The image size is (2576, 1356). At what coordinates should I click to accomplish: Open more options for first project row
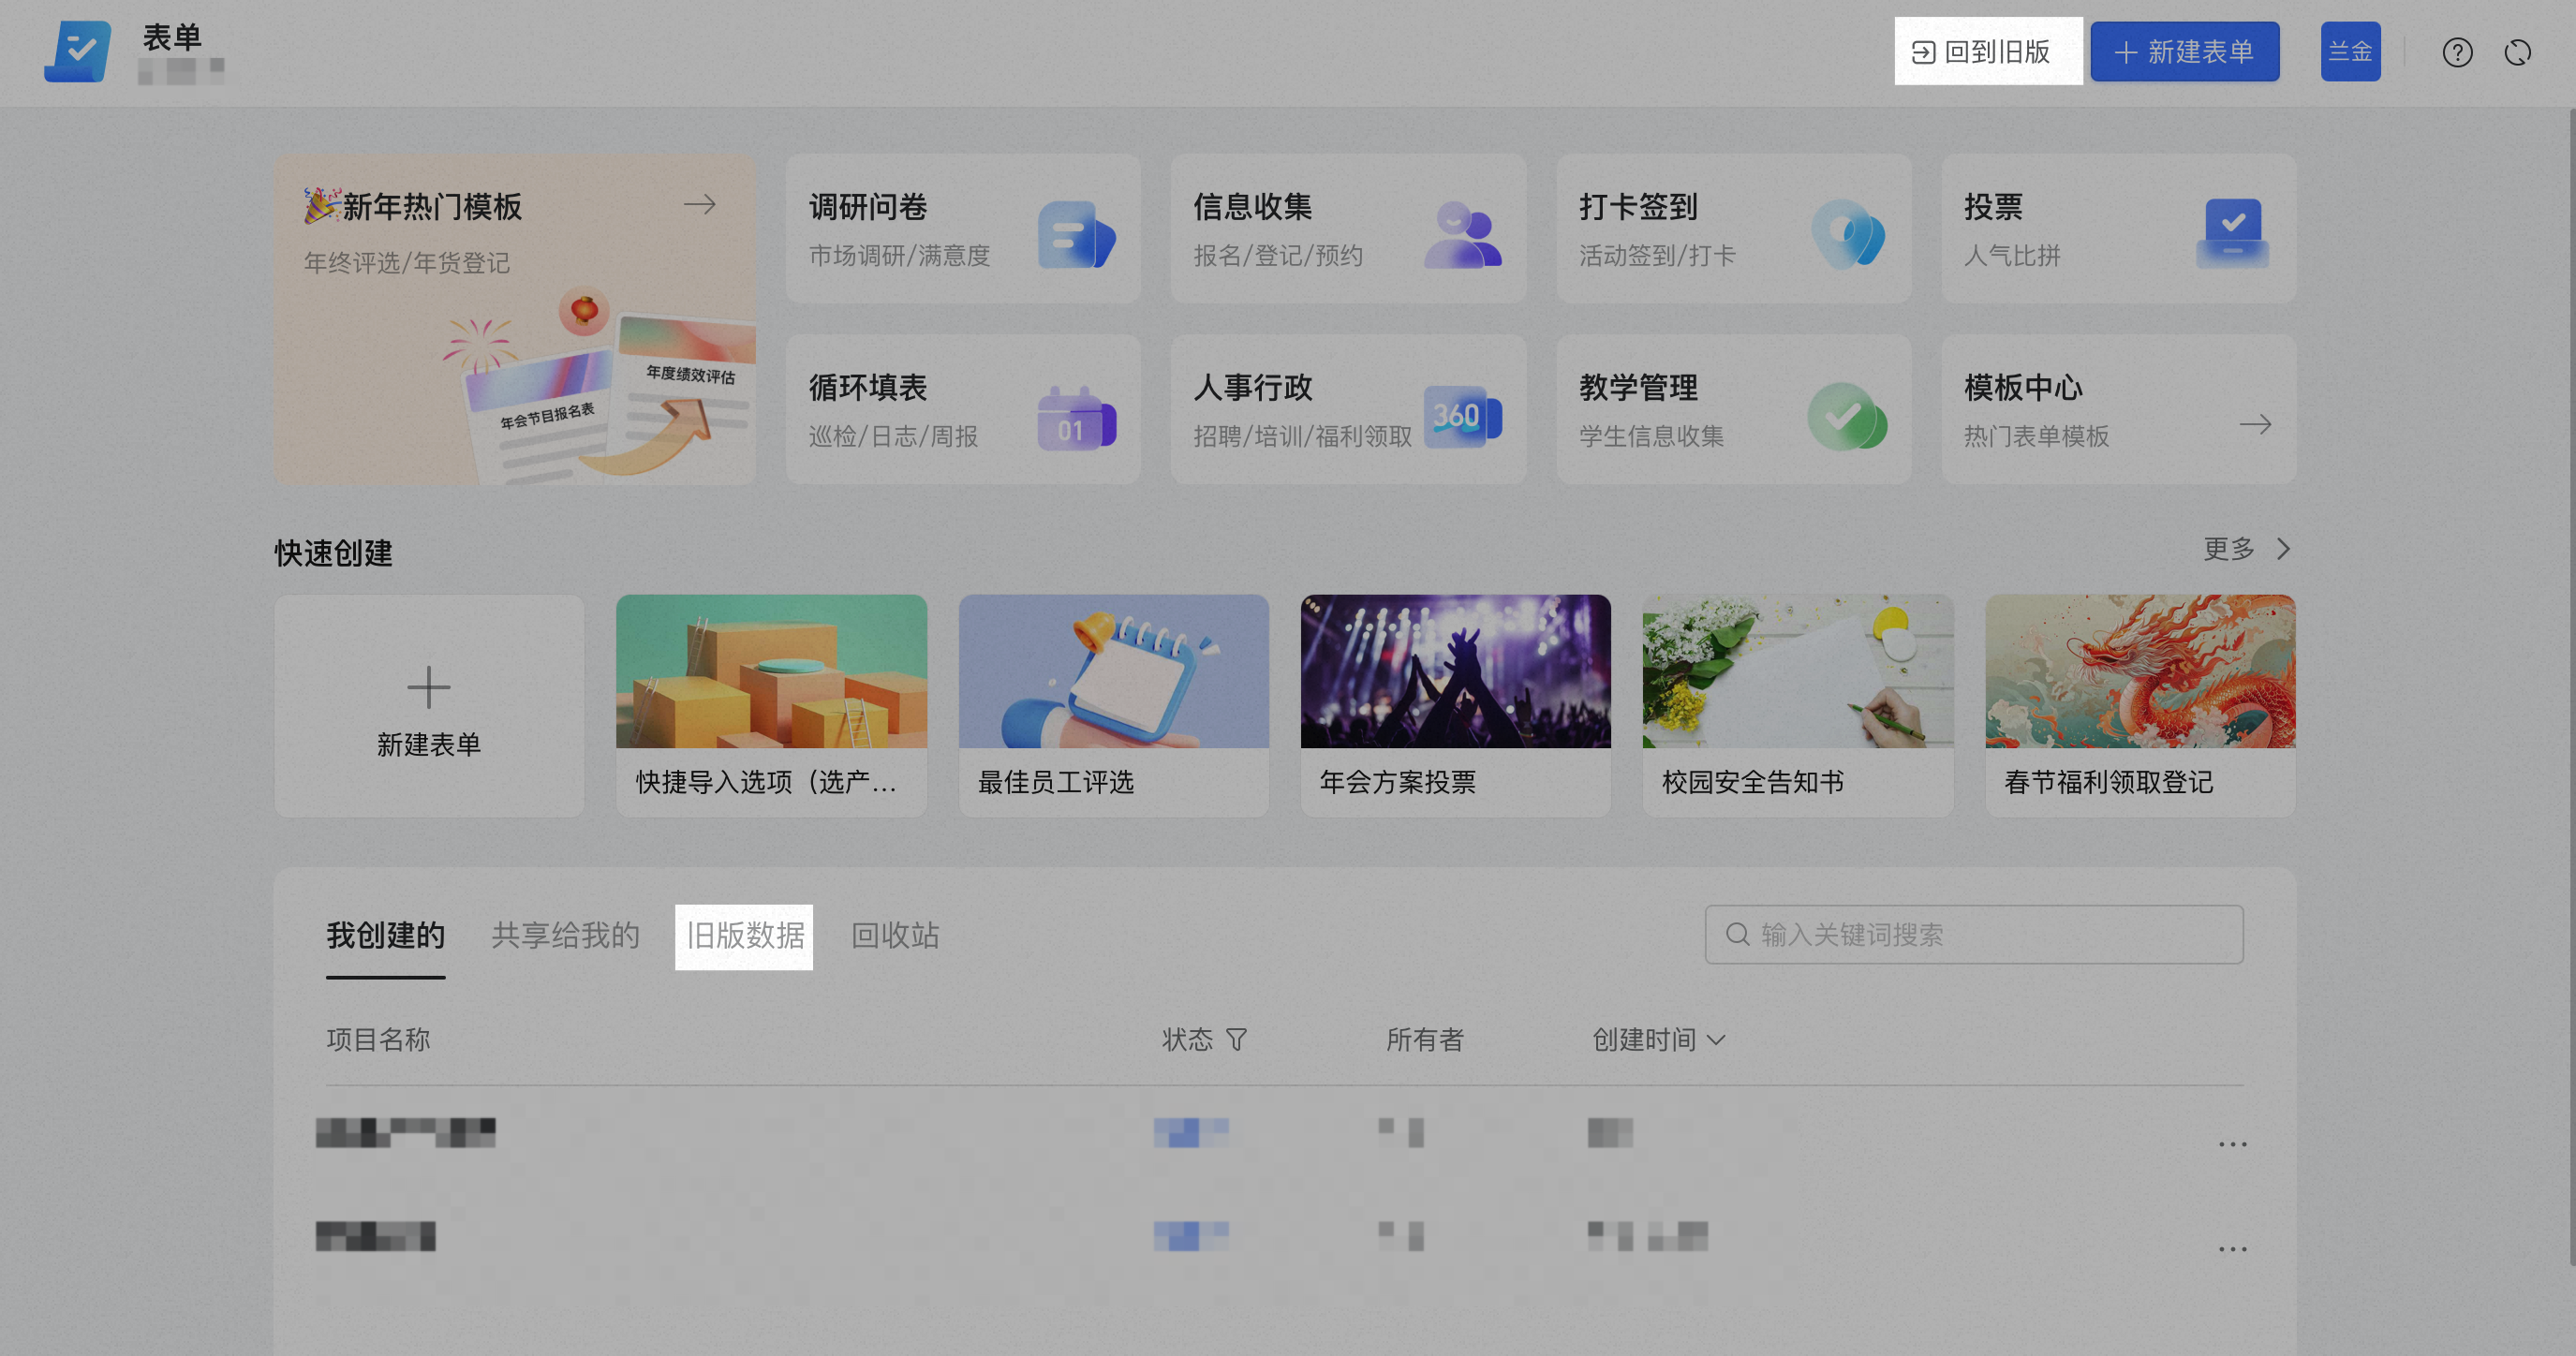pos(2232,1144)
